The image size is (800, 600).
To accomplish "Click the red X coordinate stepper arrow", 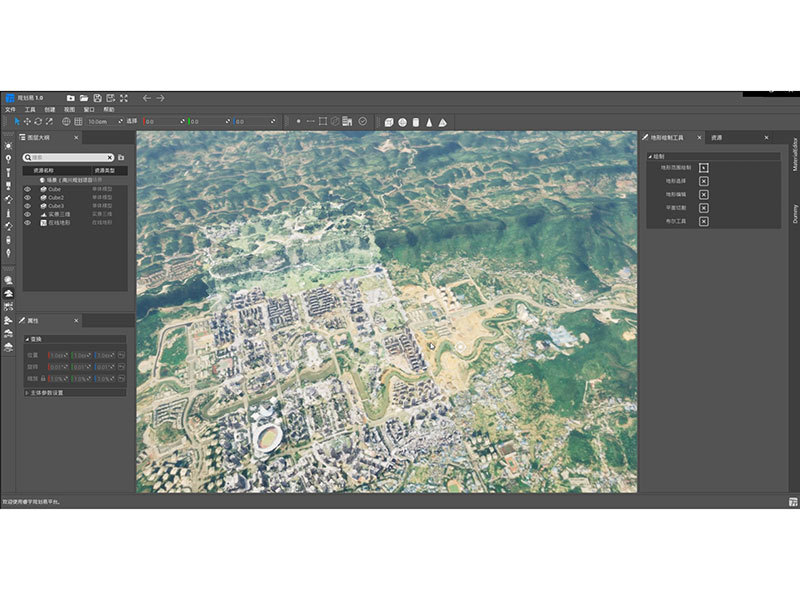I will (x=182, y=121).
